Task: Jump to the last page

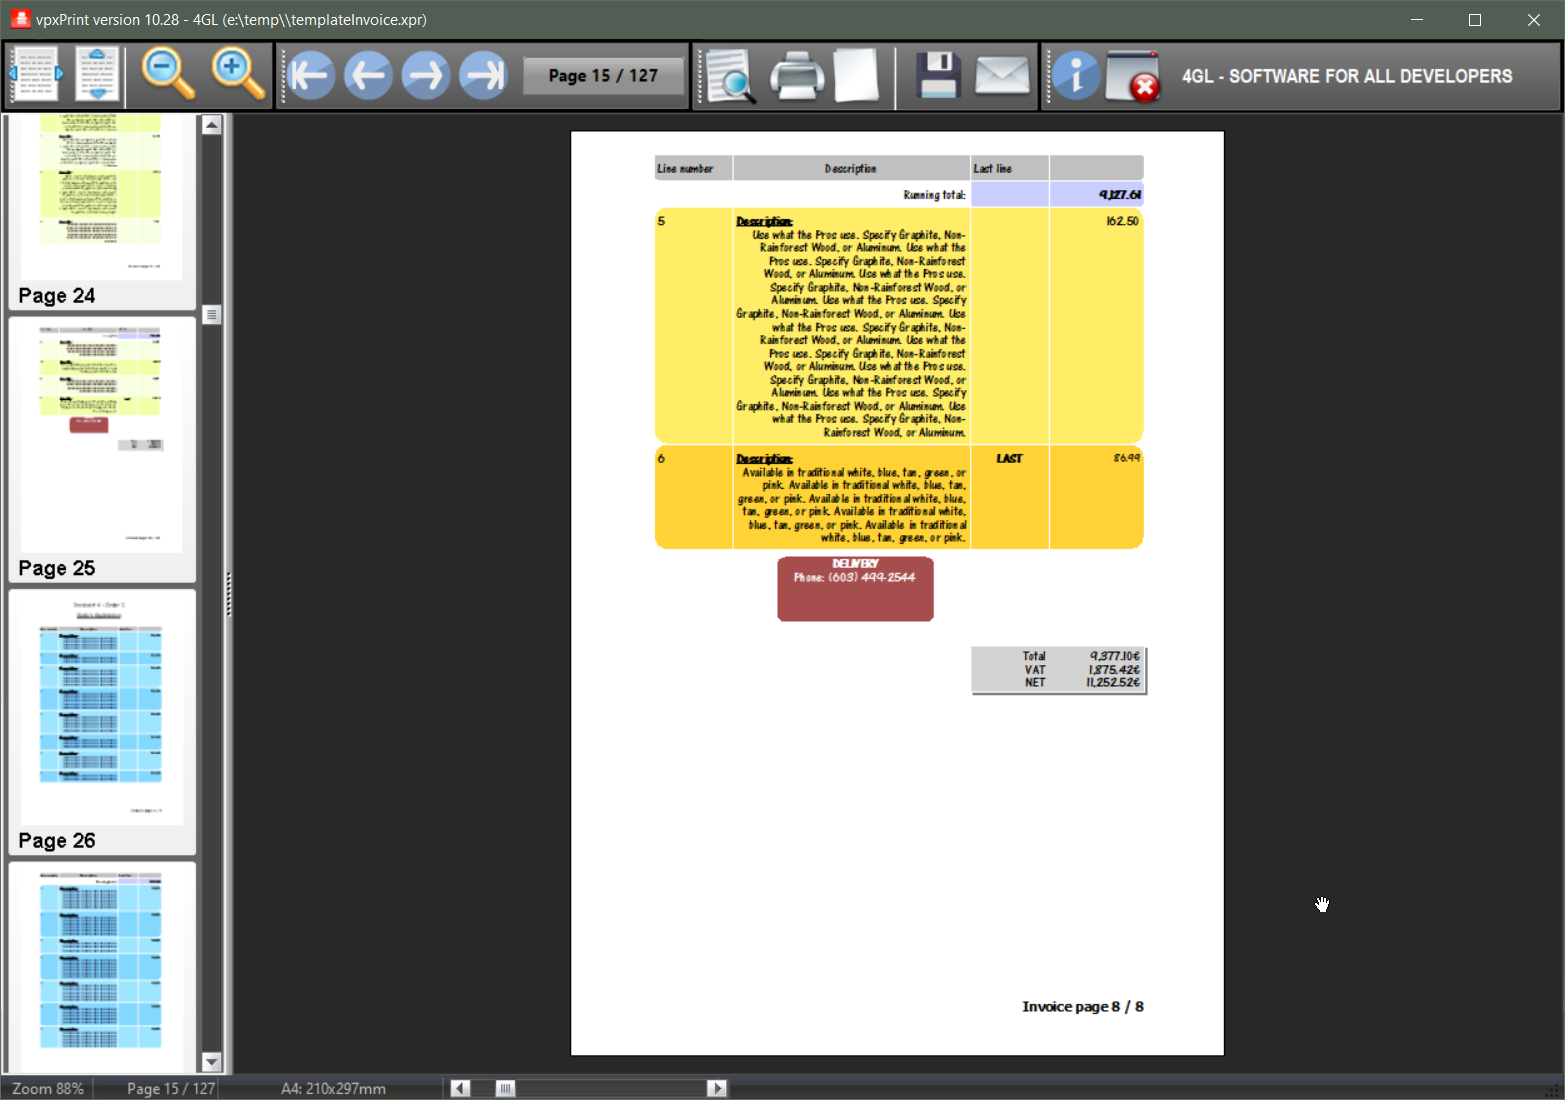Action: [484, 75]
